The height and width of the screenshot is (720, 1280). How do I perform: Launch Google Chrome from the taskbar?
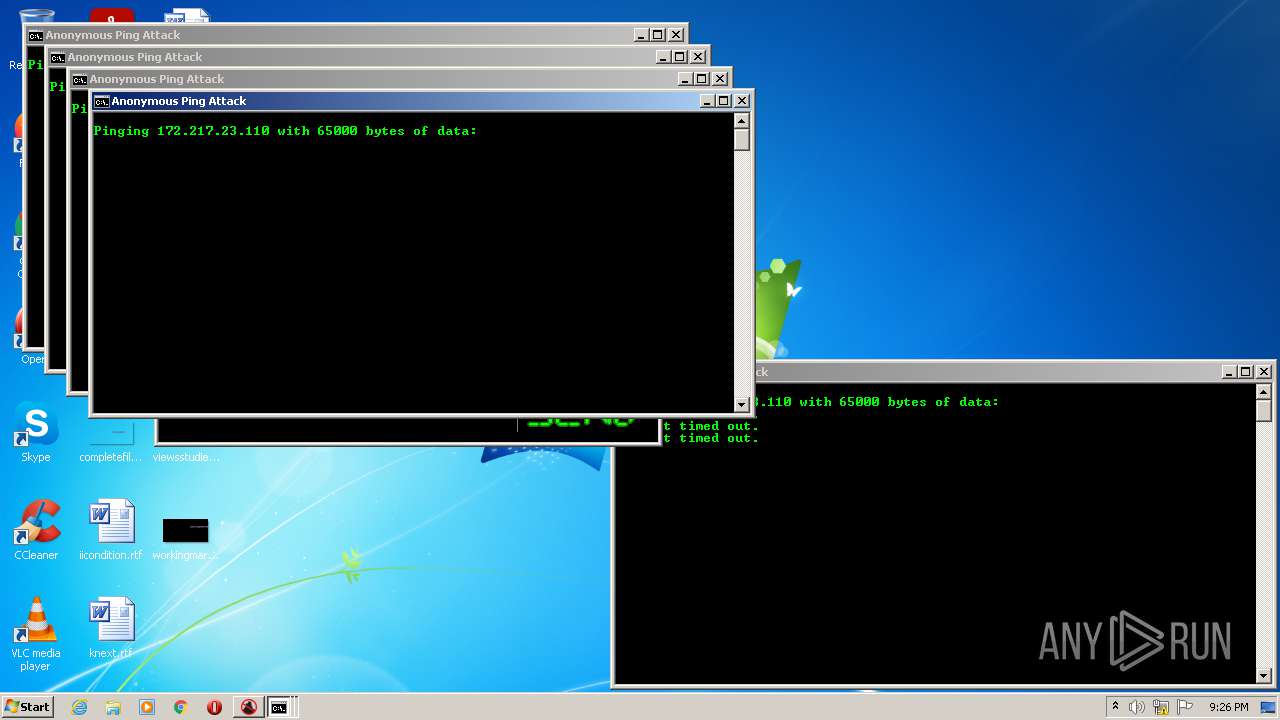tap(181, 707)
